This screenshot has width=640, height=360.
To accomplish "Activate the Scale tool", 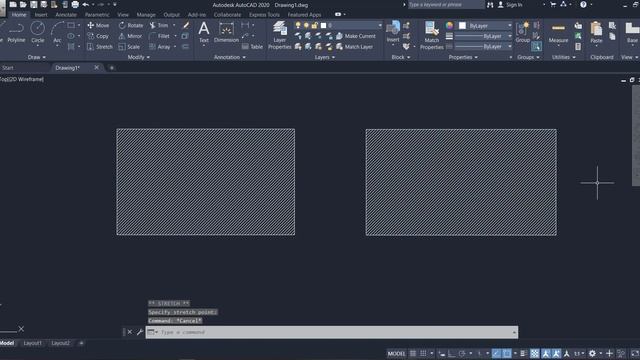I will coord(129,47).
